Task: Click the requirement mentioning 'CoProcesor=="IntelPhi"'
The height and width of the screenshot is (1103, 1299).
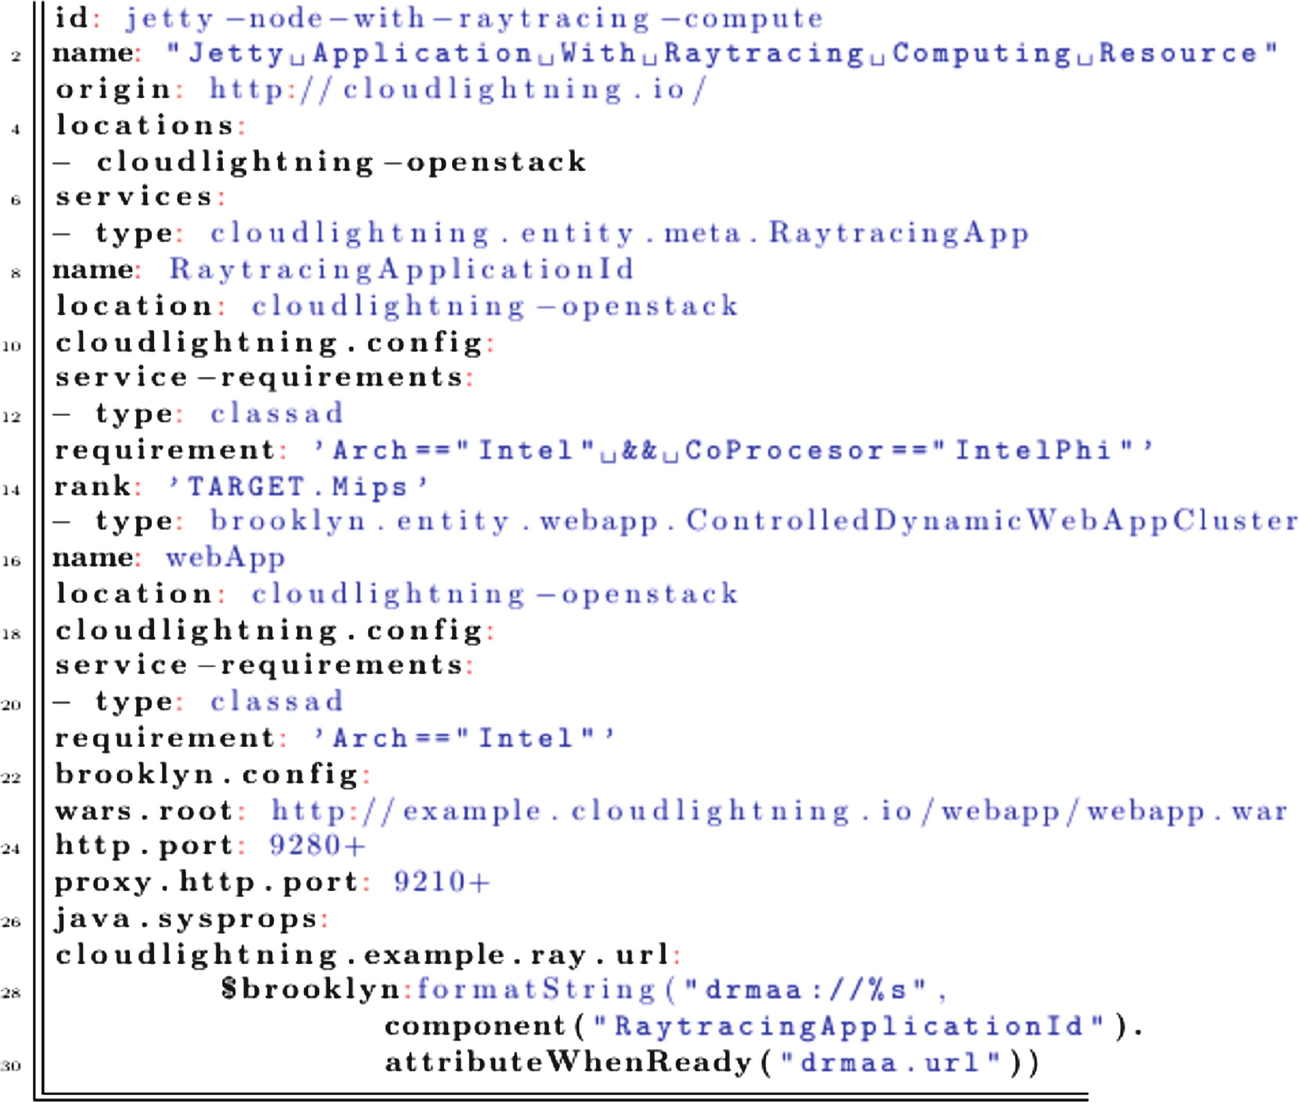Action: tap(734, 450)
